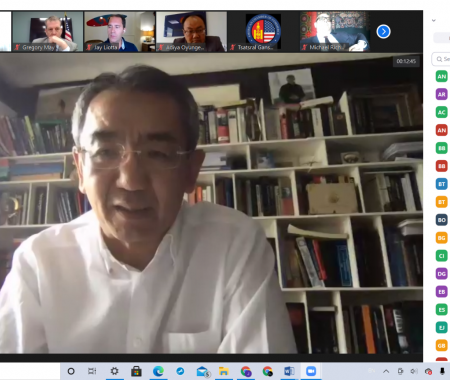This screenshot has height=380, width=450.
Task: Select the green CI participant avatar
Action: (x=441, y=256)
